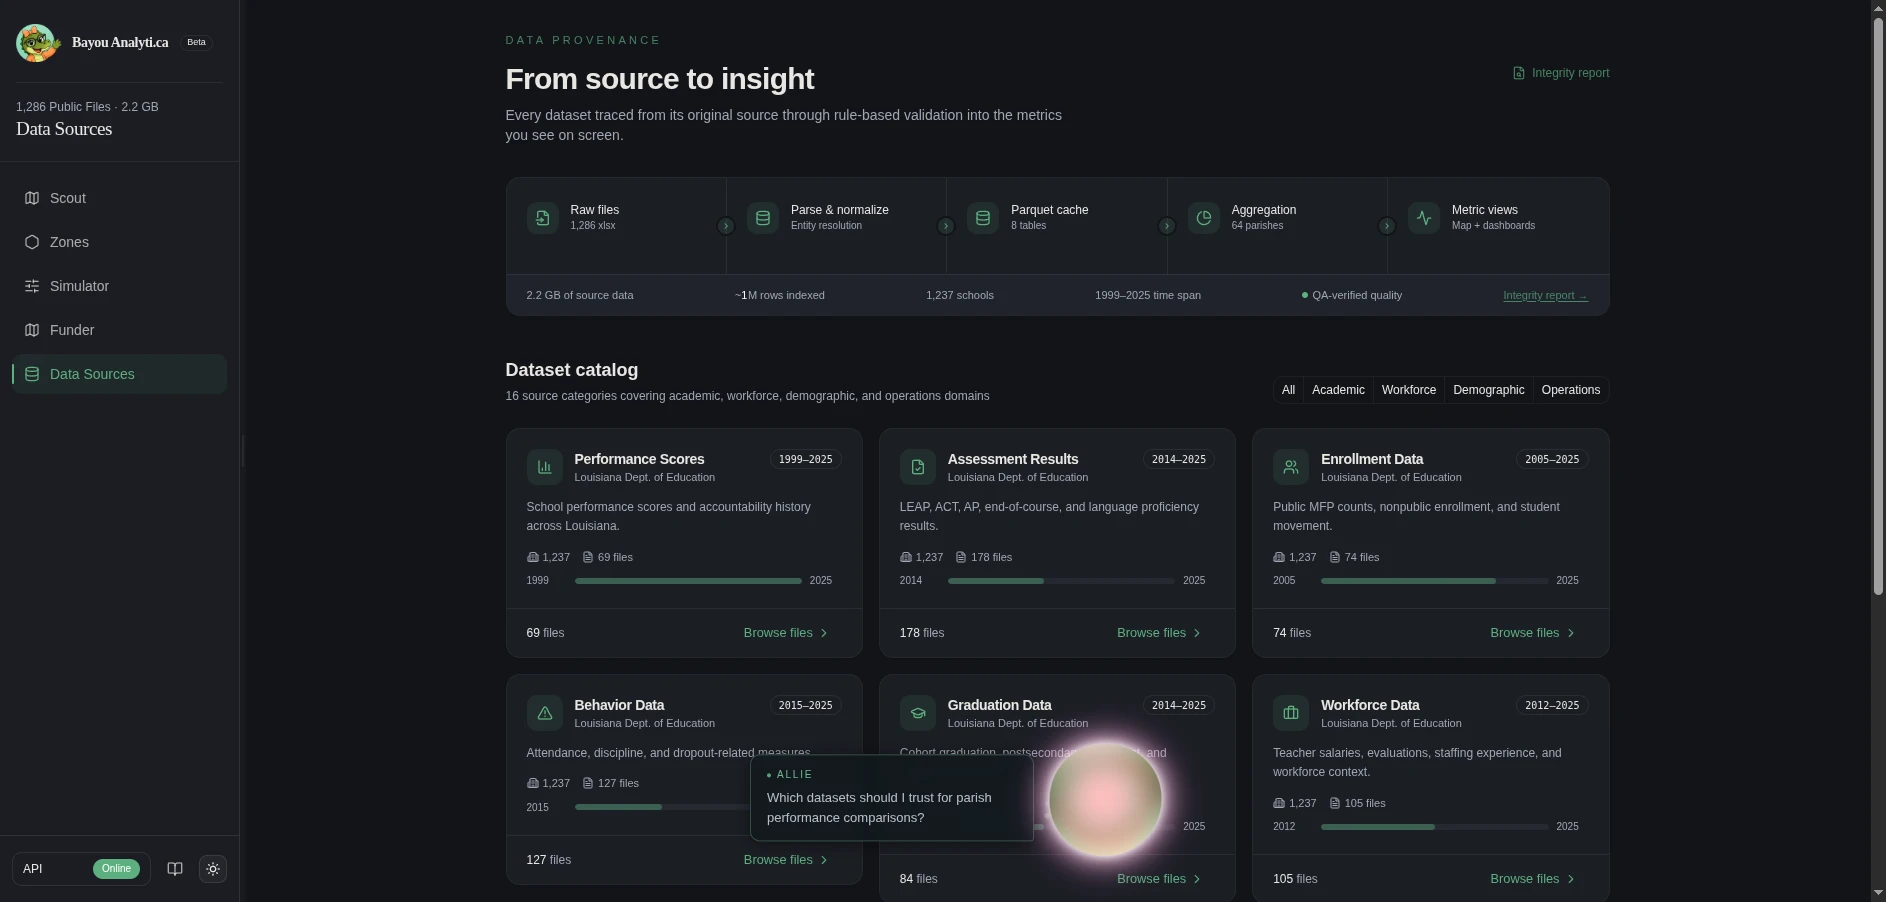Click the Parse & normalize database icon

(x=763, y=218)
